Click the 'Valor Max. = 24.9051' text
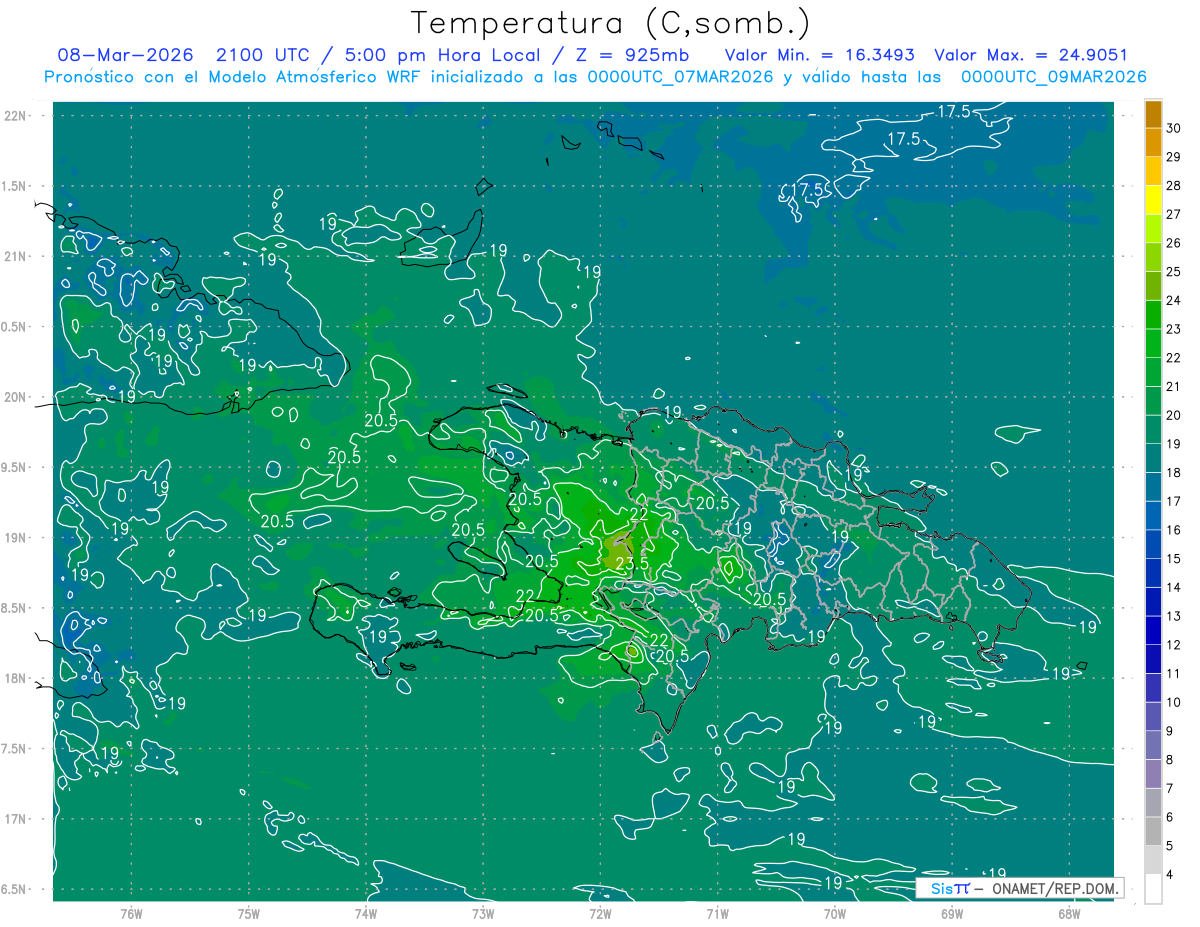 1031,55
